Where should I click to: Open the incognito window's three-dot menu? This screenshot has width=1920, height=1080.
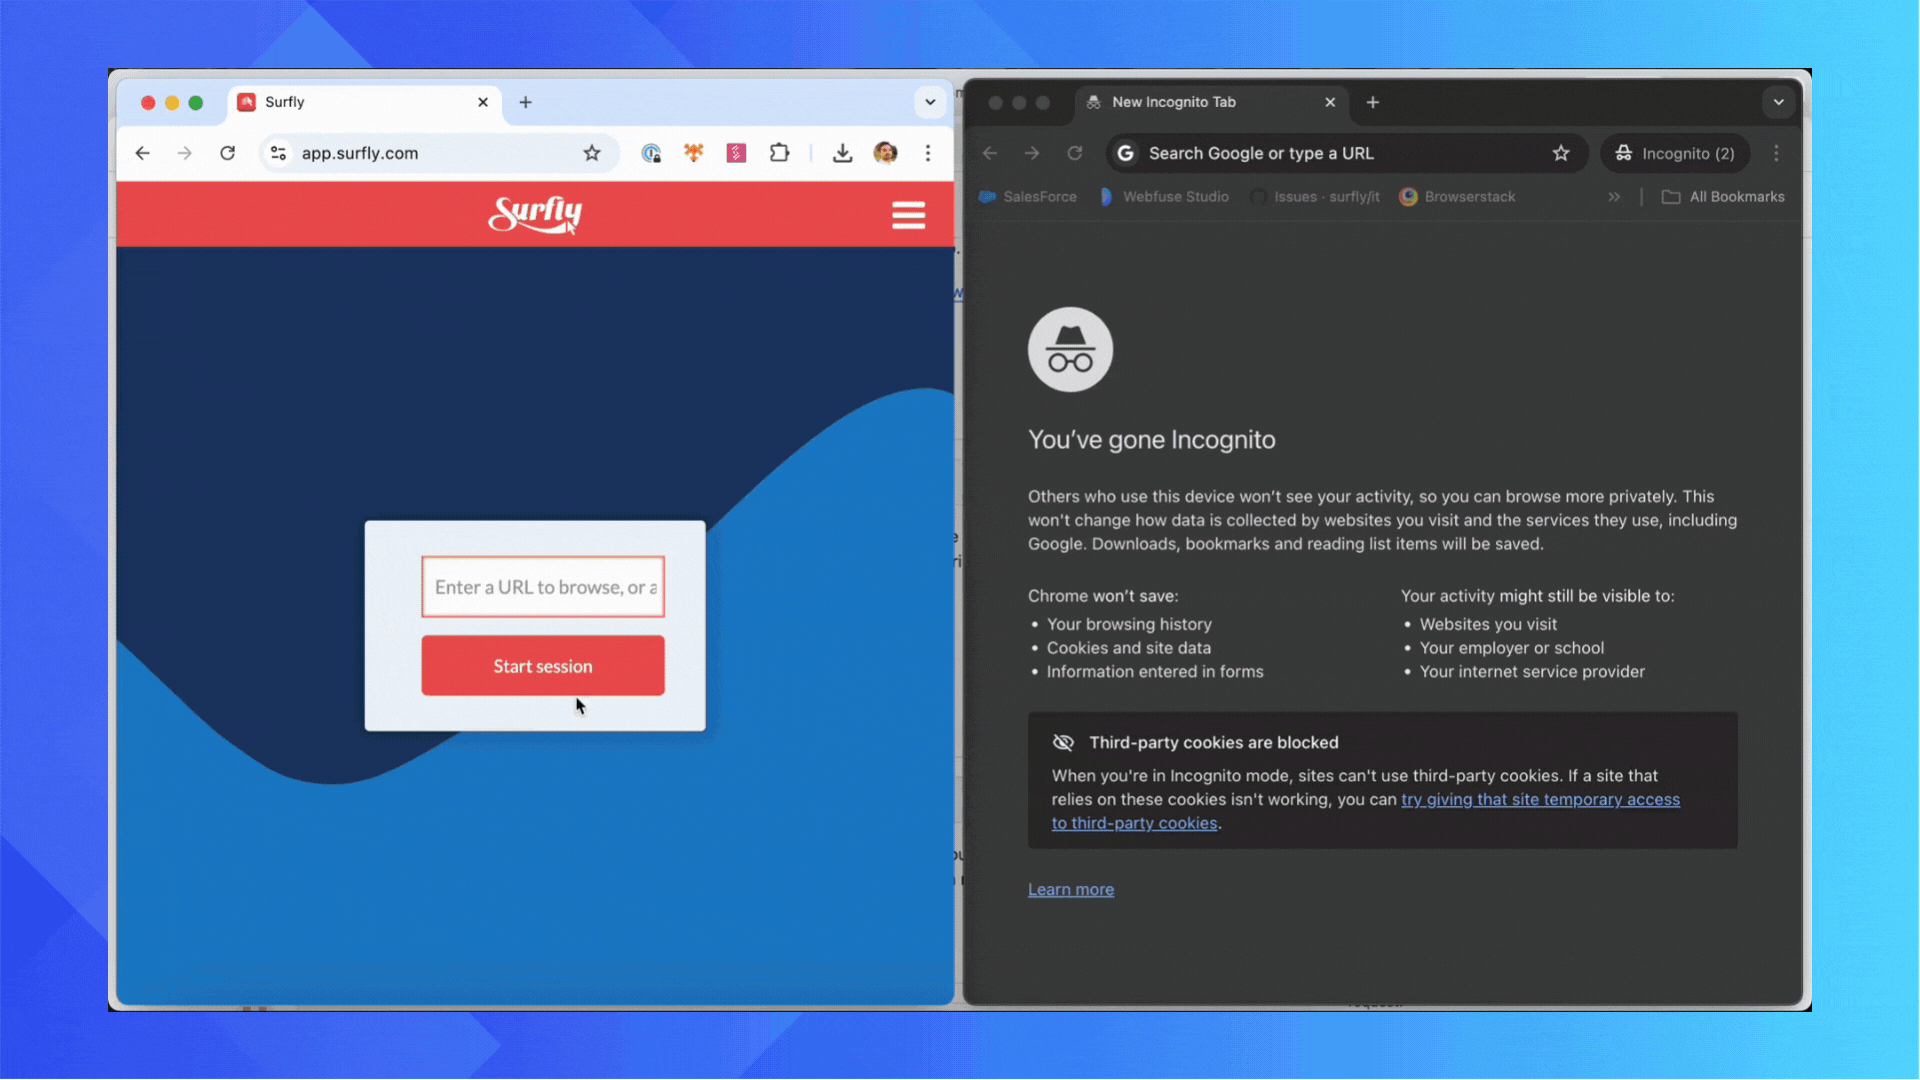1776,153
